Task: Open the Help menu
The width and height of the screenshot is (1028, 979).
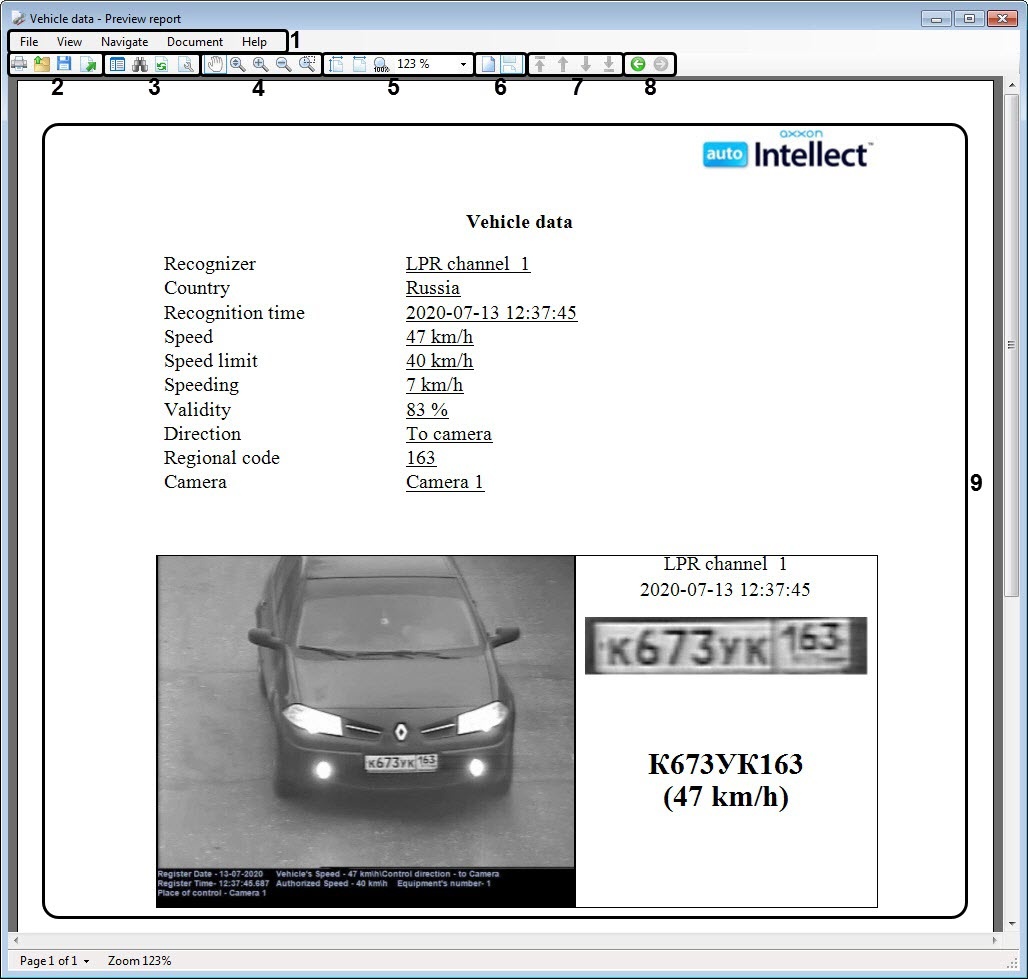Action: point(254,41)
